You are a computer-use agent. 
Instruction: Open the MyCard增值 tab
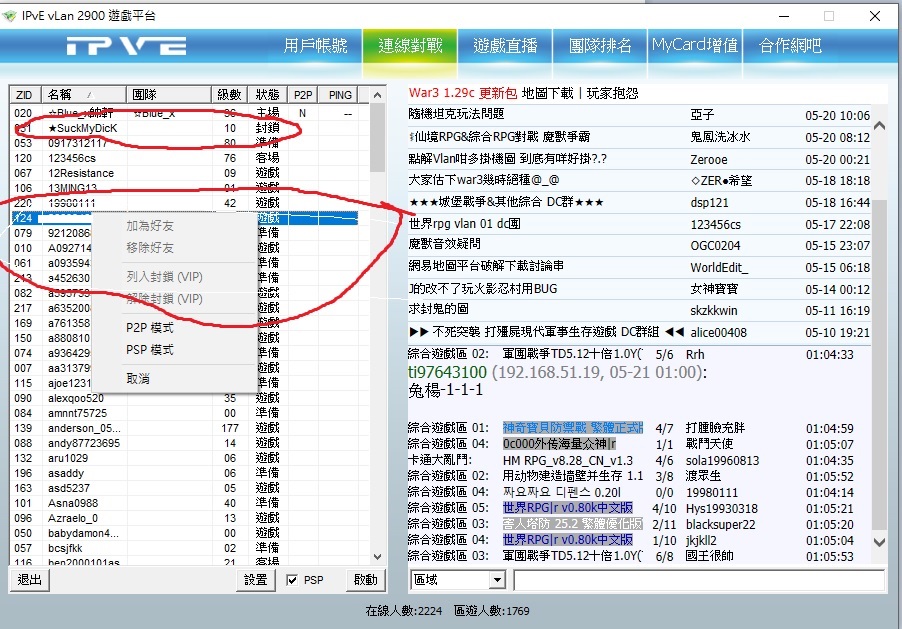point(695,45)
